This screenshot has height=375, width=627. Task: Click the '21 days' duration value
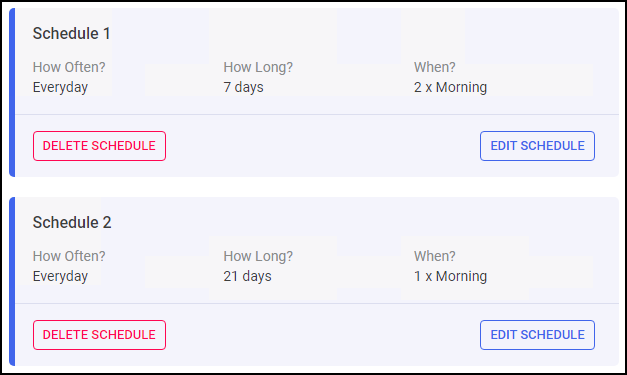(x=247, y=276)
